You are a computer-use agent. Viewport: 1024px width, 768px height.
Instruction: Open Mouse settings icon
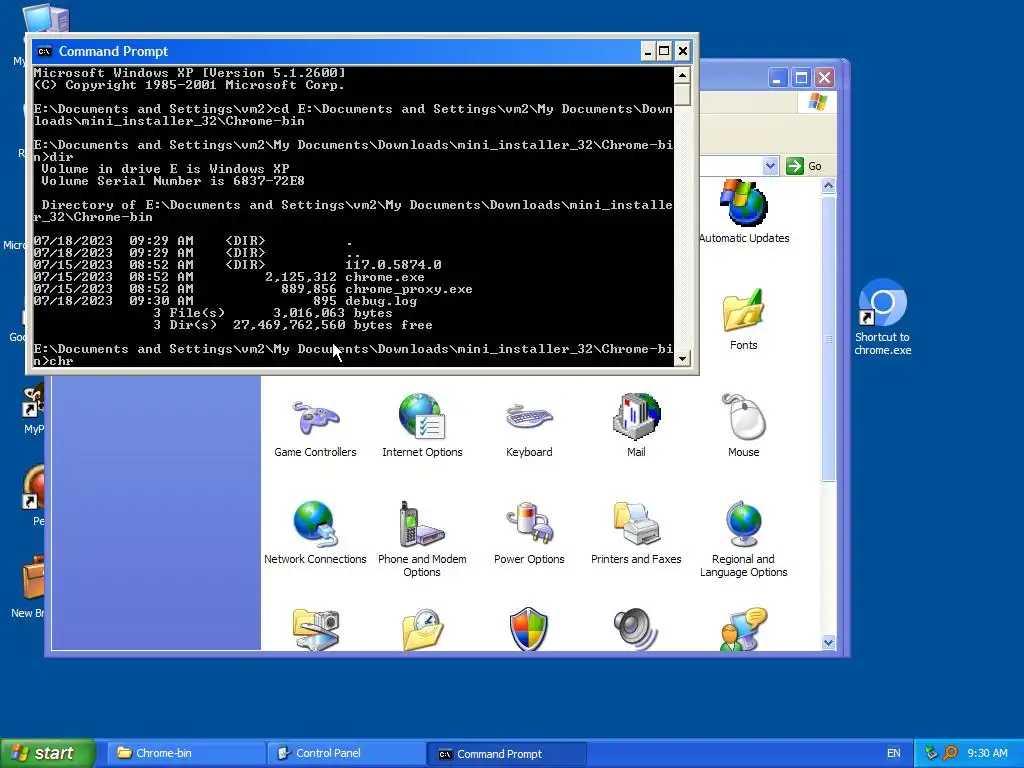743,426
